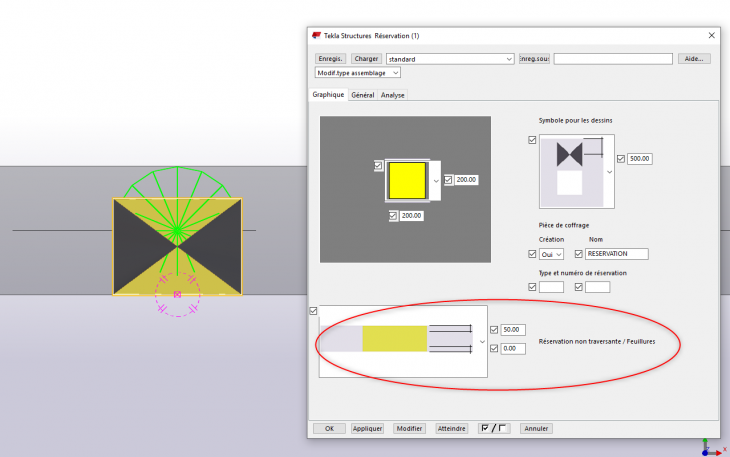Open the Analyse tab
The height and width of the screenshot is (457, 730).
click(393, 95)
